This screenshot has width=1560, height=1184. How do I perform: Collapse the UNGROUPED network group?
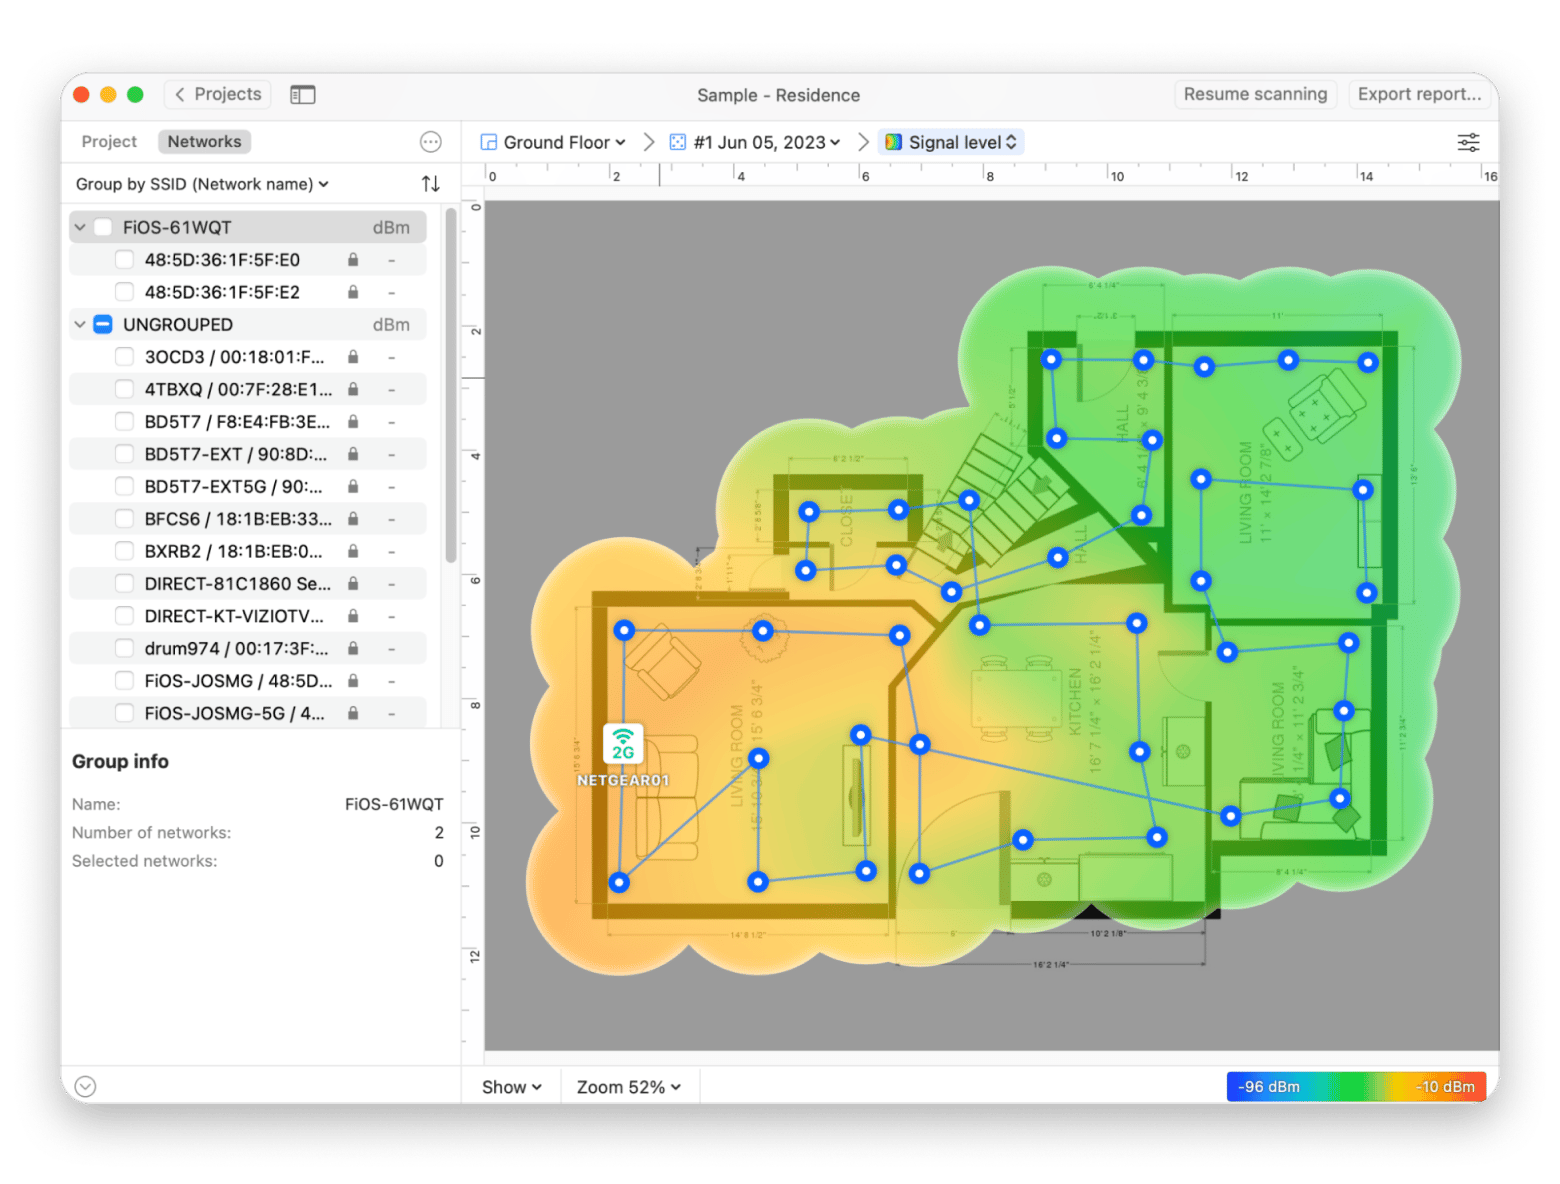click(80, 325)
